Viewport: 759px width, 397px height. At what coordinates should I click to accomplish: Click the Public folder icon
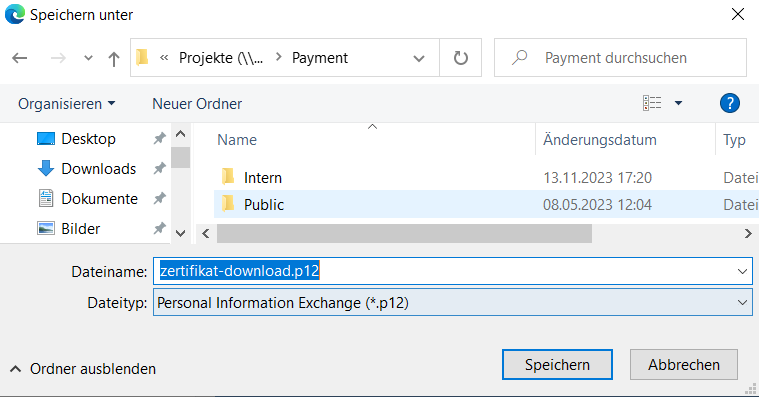coord(228,204)
